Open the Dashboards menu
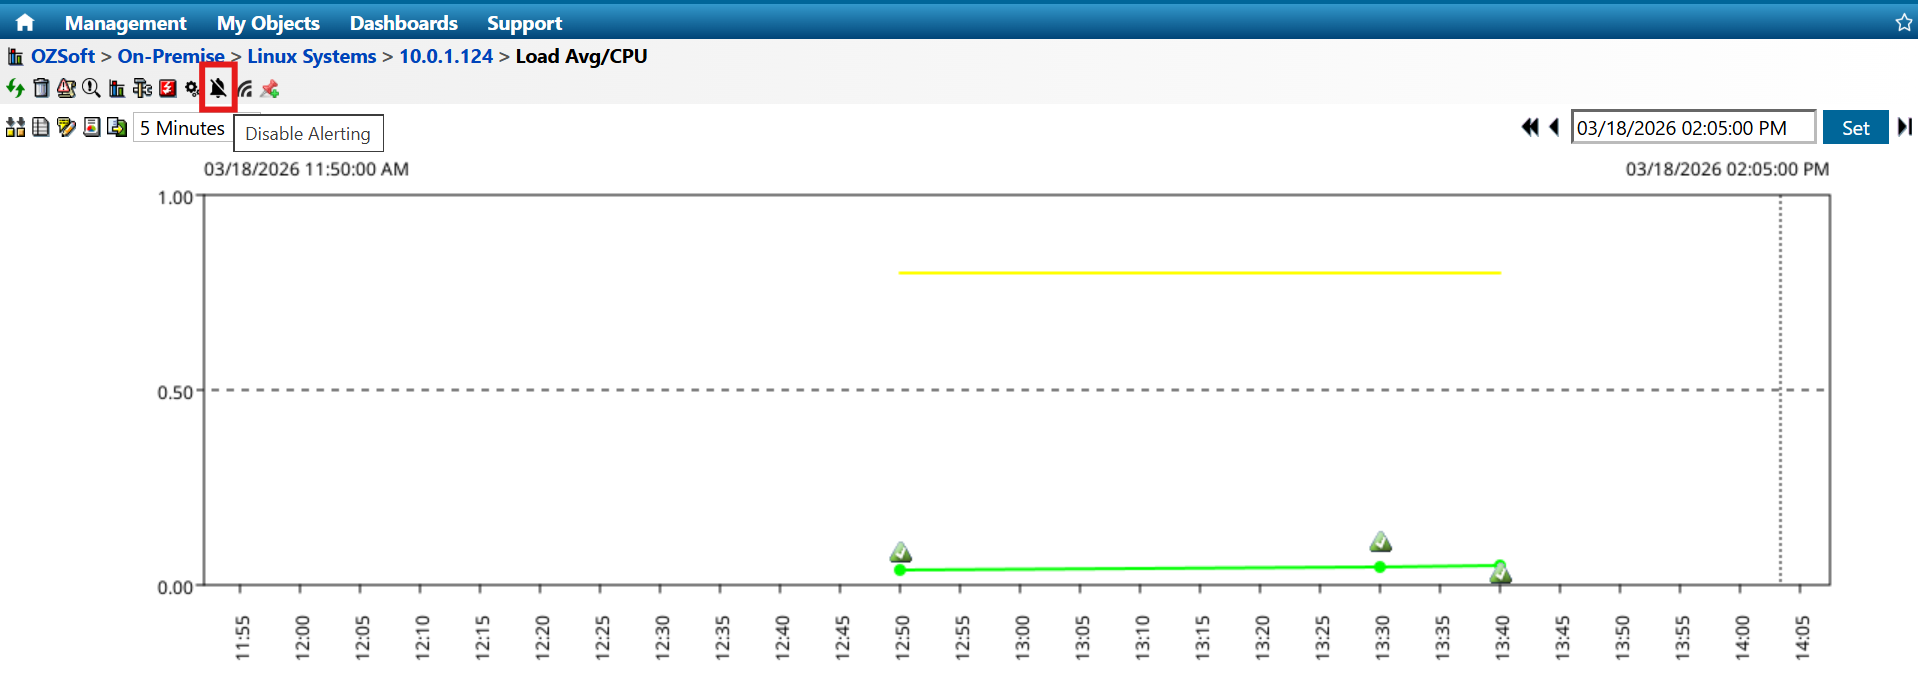 [x=403, y=23]
